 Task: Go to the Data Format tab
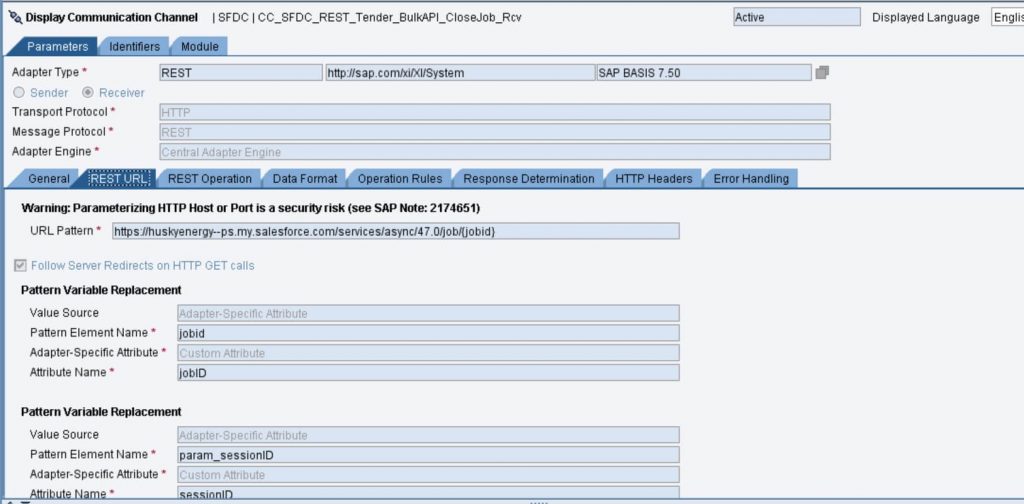[305, 178]
